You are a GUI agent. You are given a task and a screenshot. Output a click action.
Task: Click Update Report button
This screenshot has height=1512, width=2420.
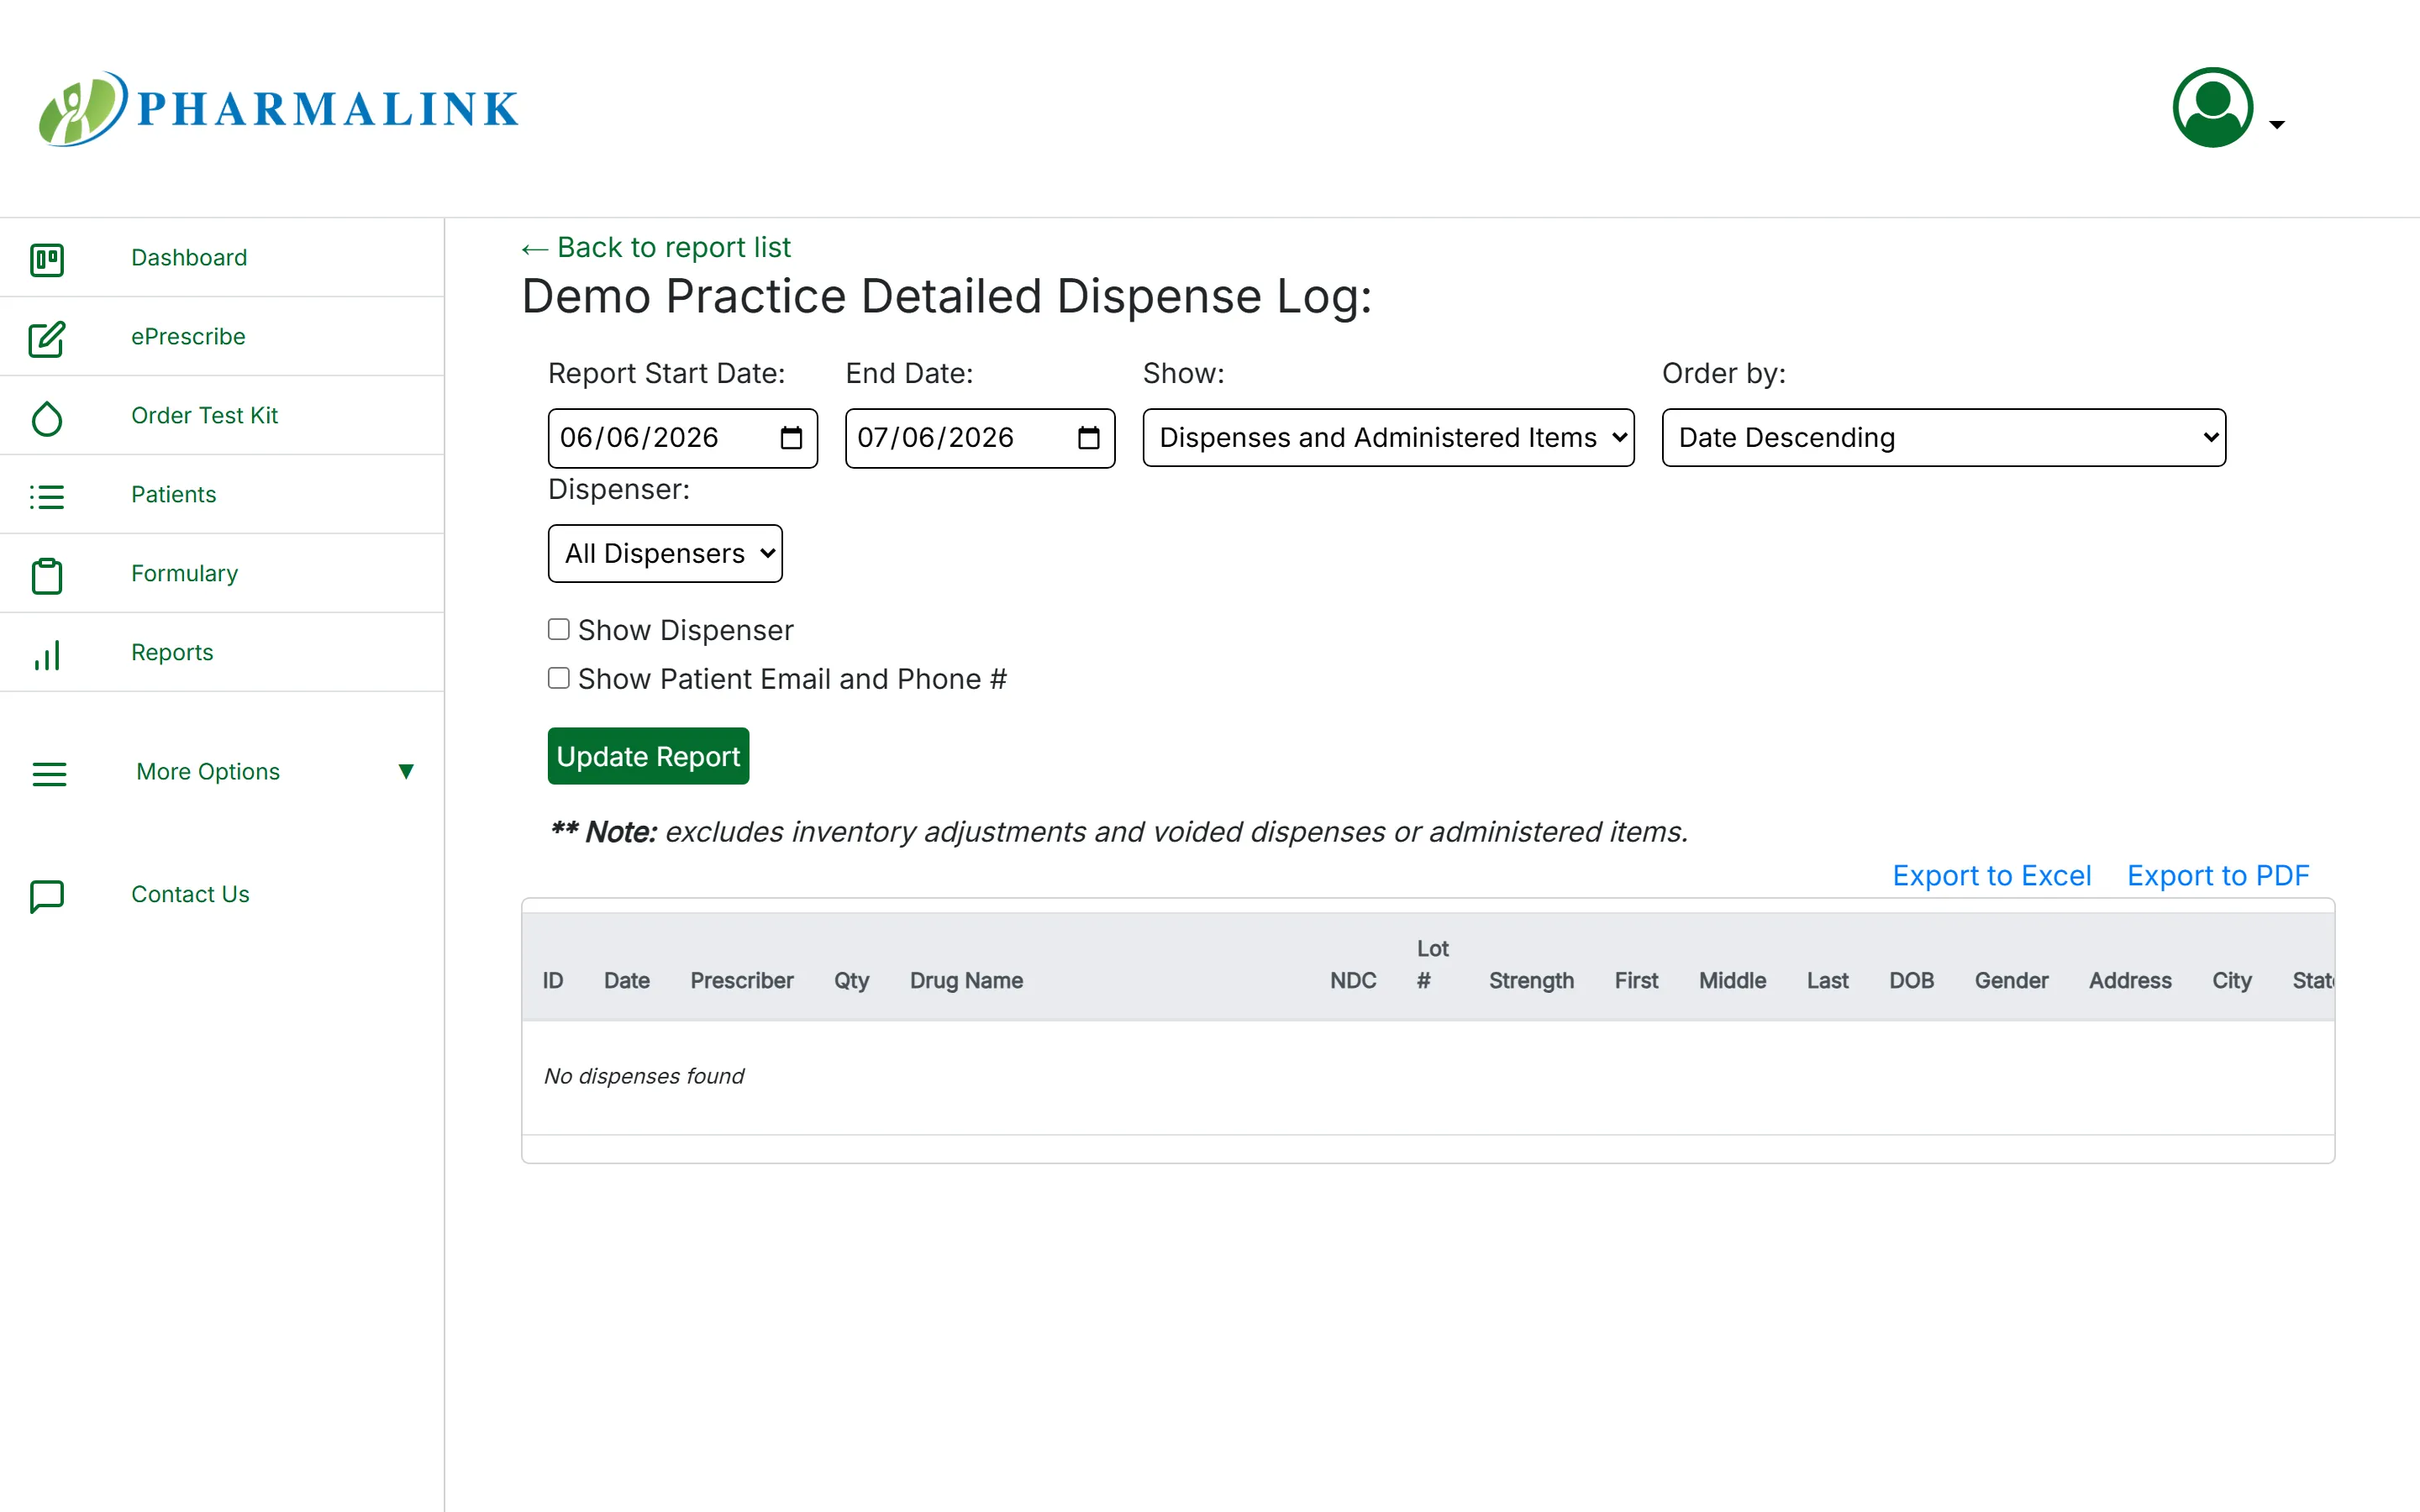click(x=648, y=757)
